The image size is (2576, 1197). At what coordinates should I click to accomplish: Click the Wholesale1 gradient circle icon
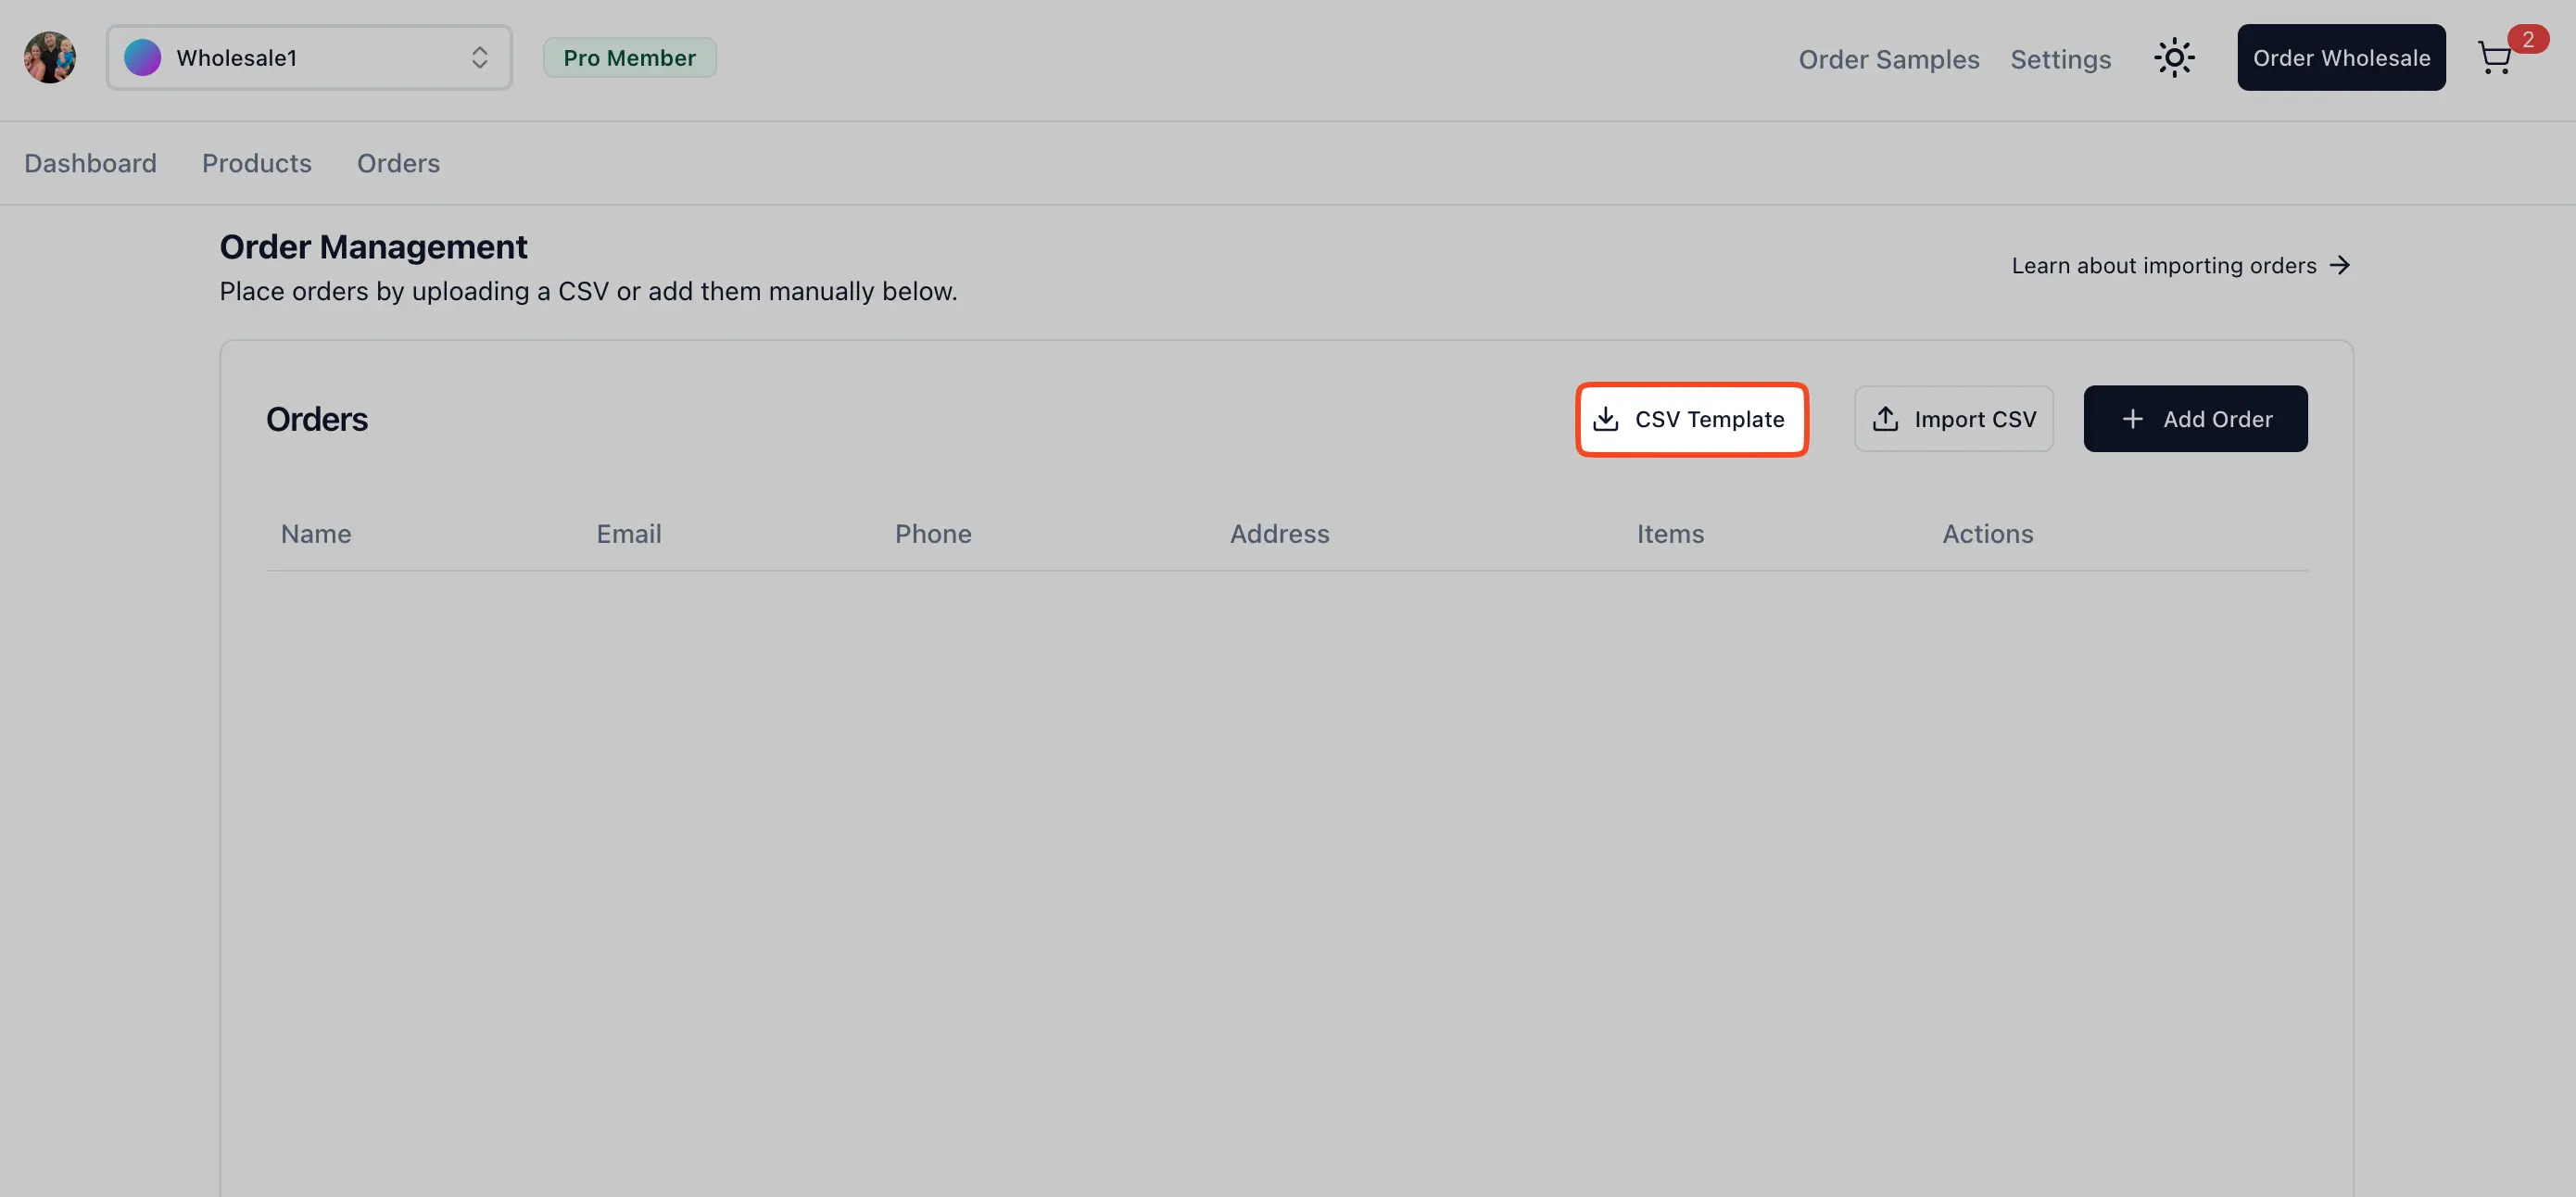(x=142, y=58)
